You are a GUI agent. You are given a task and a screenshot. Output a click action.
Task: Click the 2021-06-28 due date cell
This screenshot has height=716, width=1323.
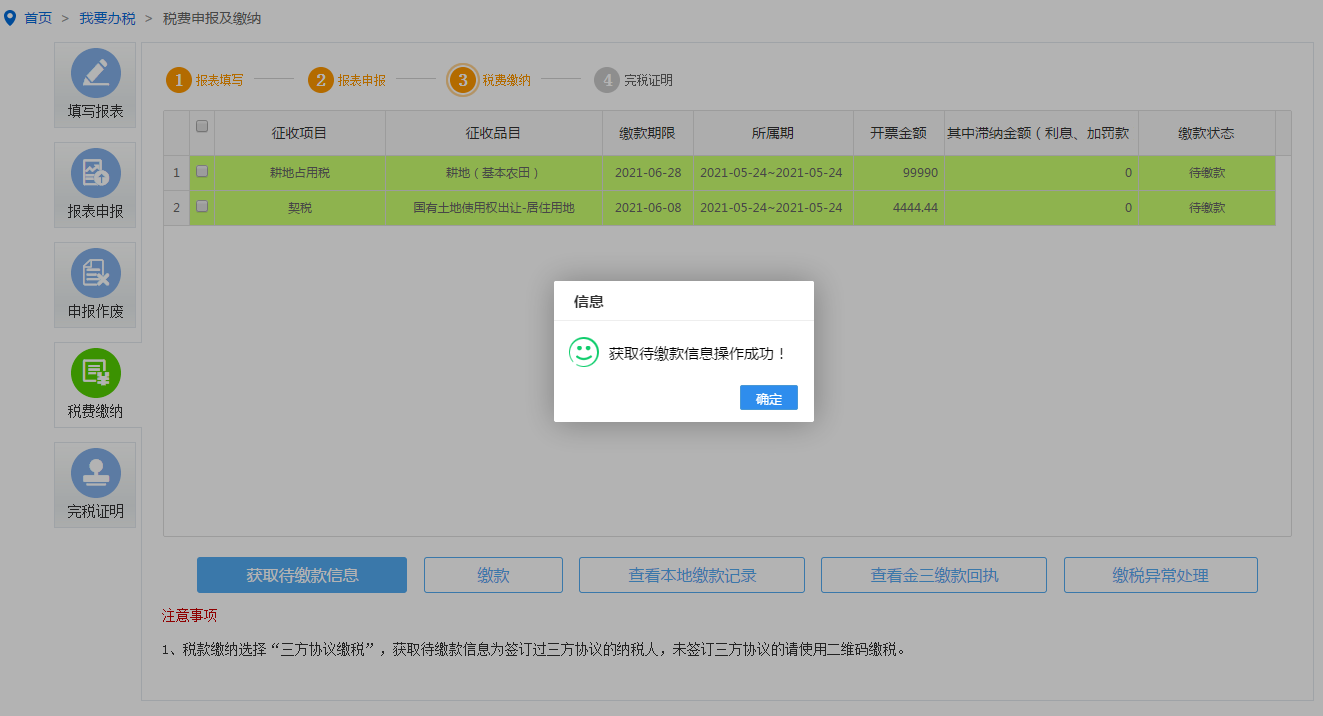(x=648, y=173)
